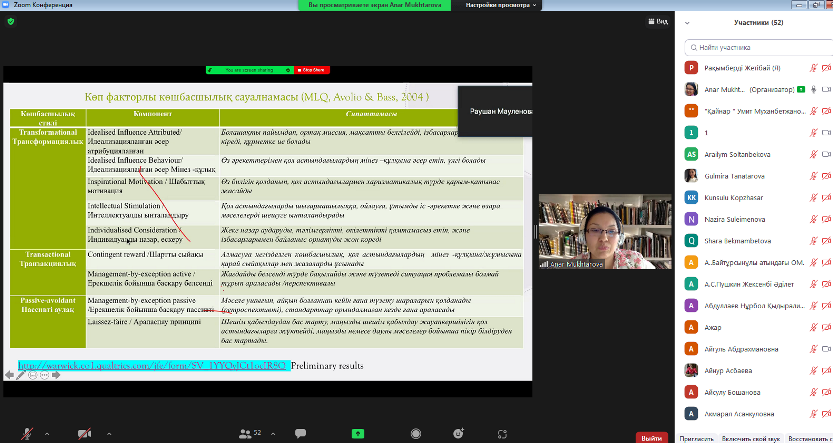Click the Leave meeting red button

(652, 436)
